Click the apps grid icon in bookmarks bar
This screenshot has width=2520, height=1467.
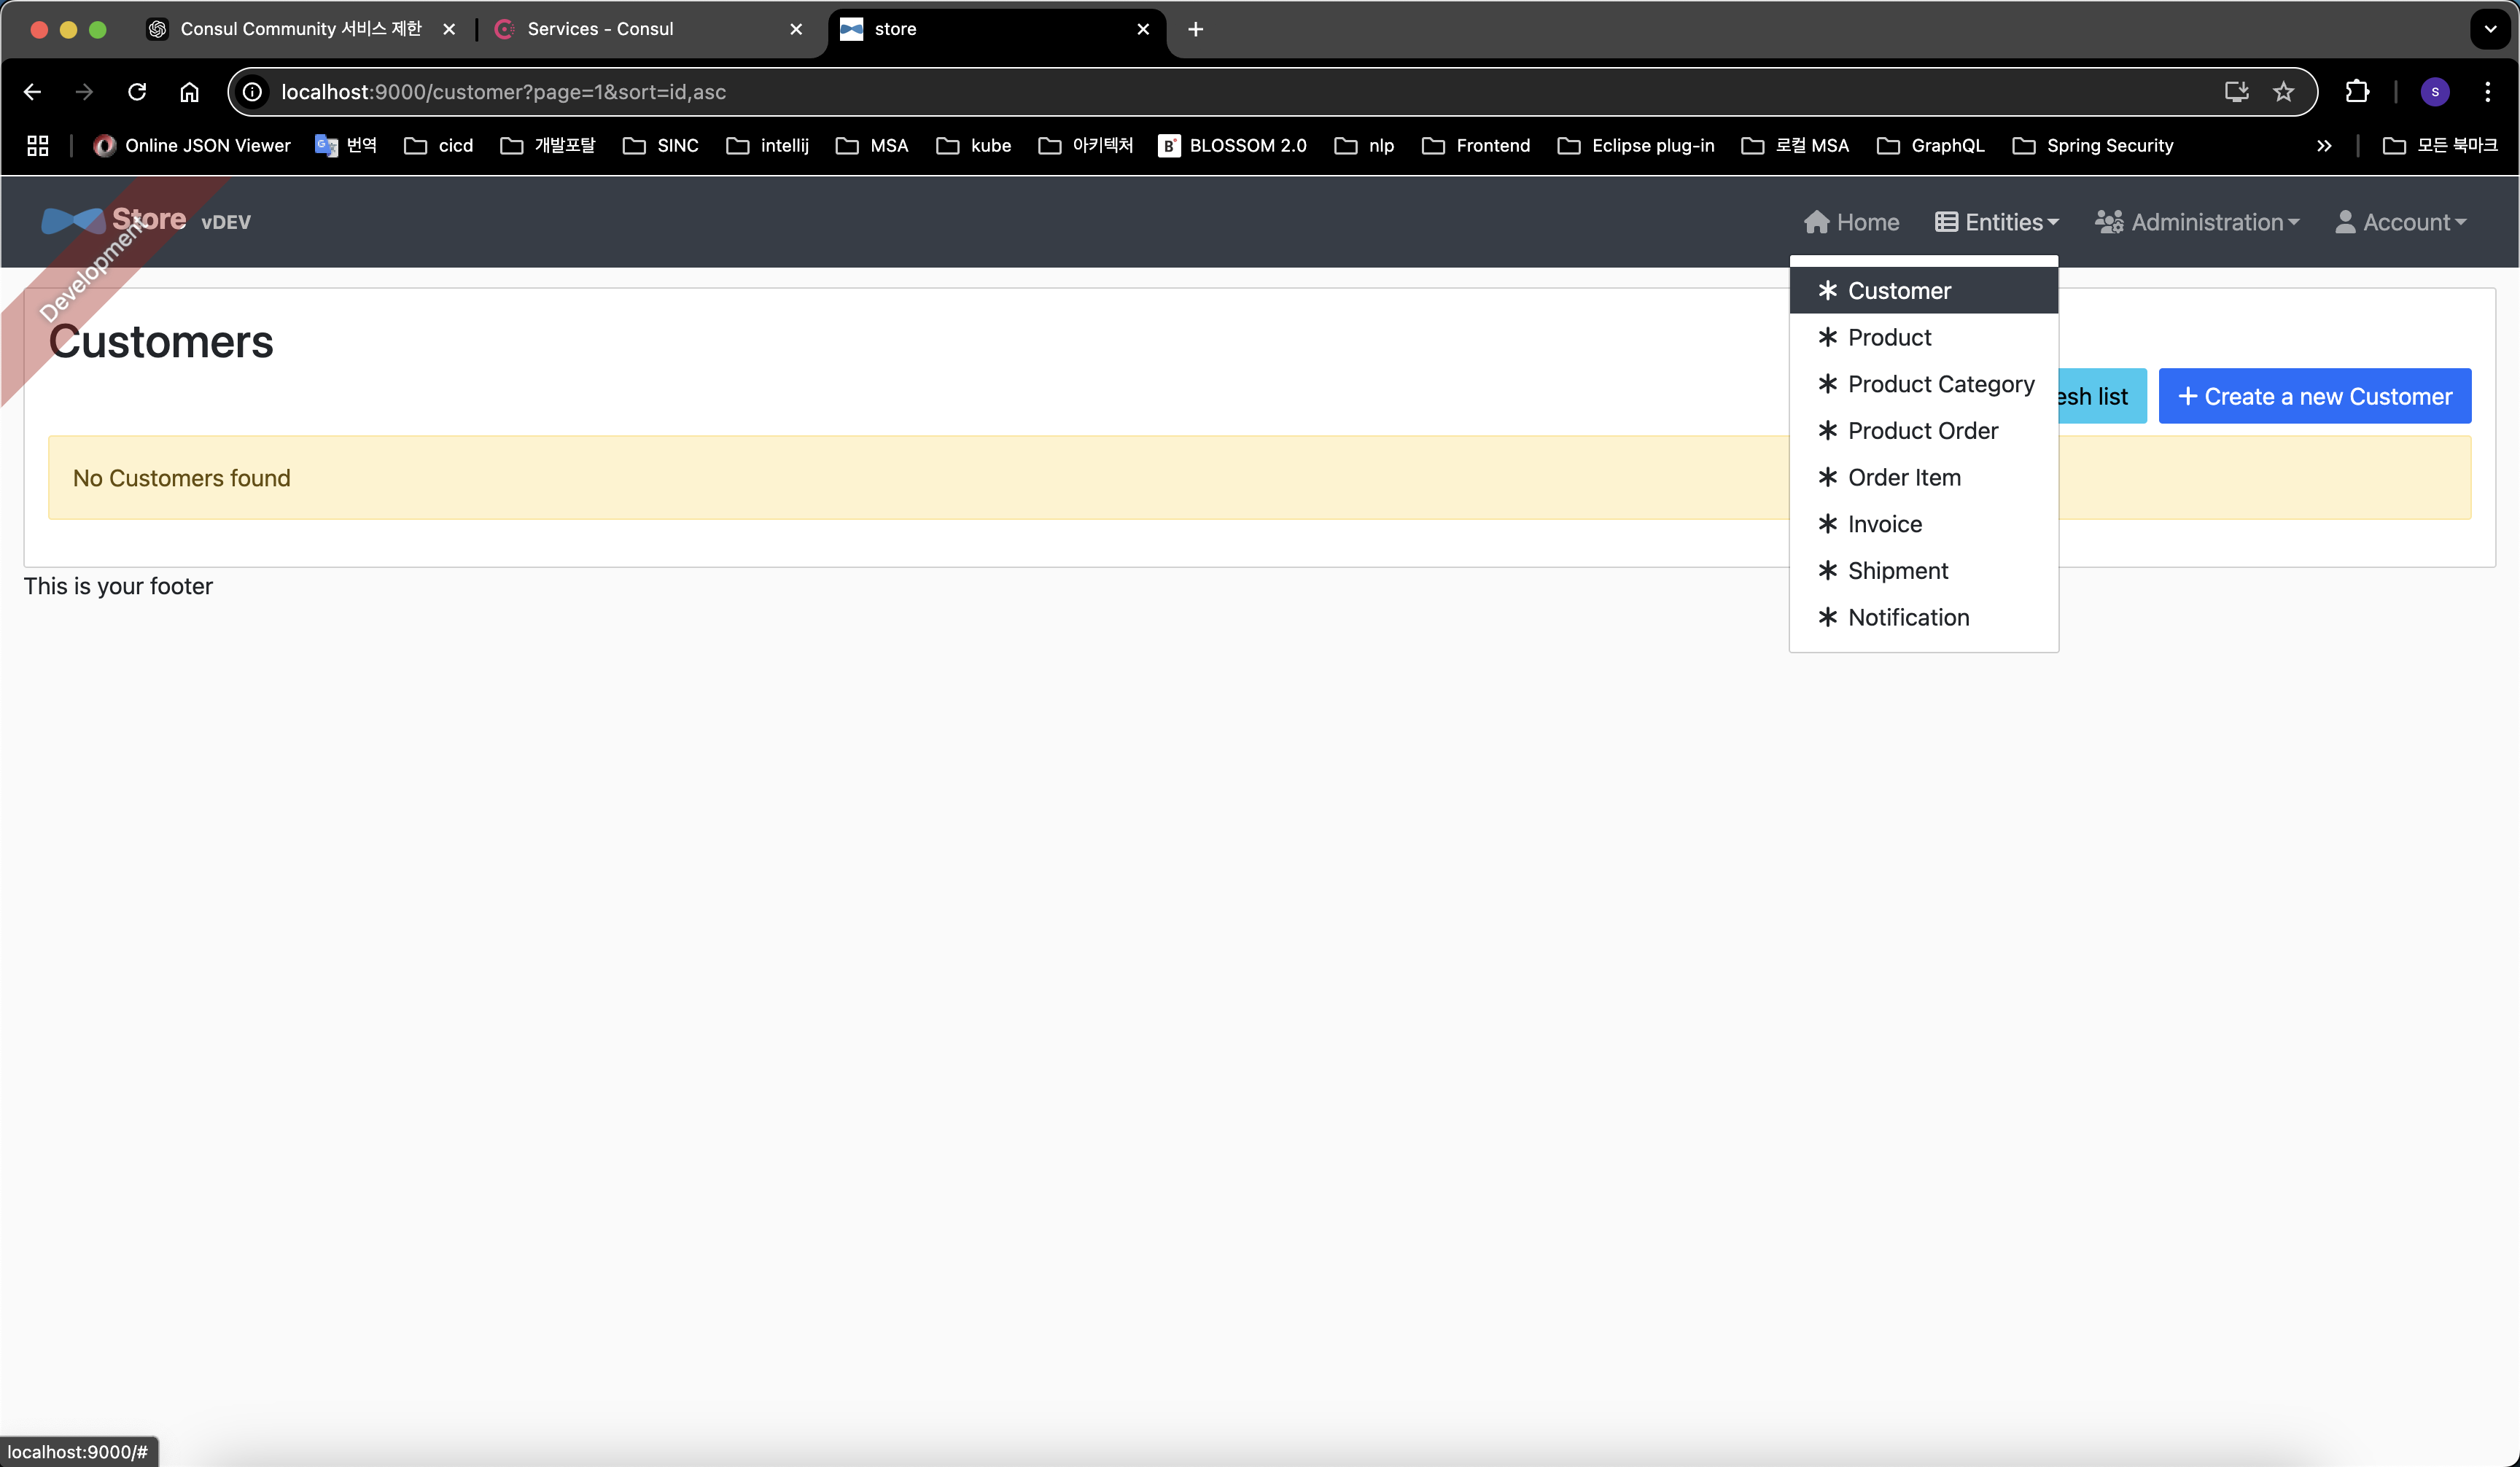point(37,146)
